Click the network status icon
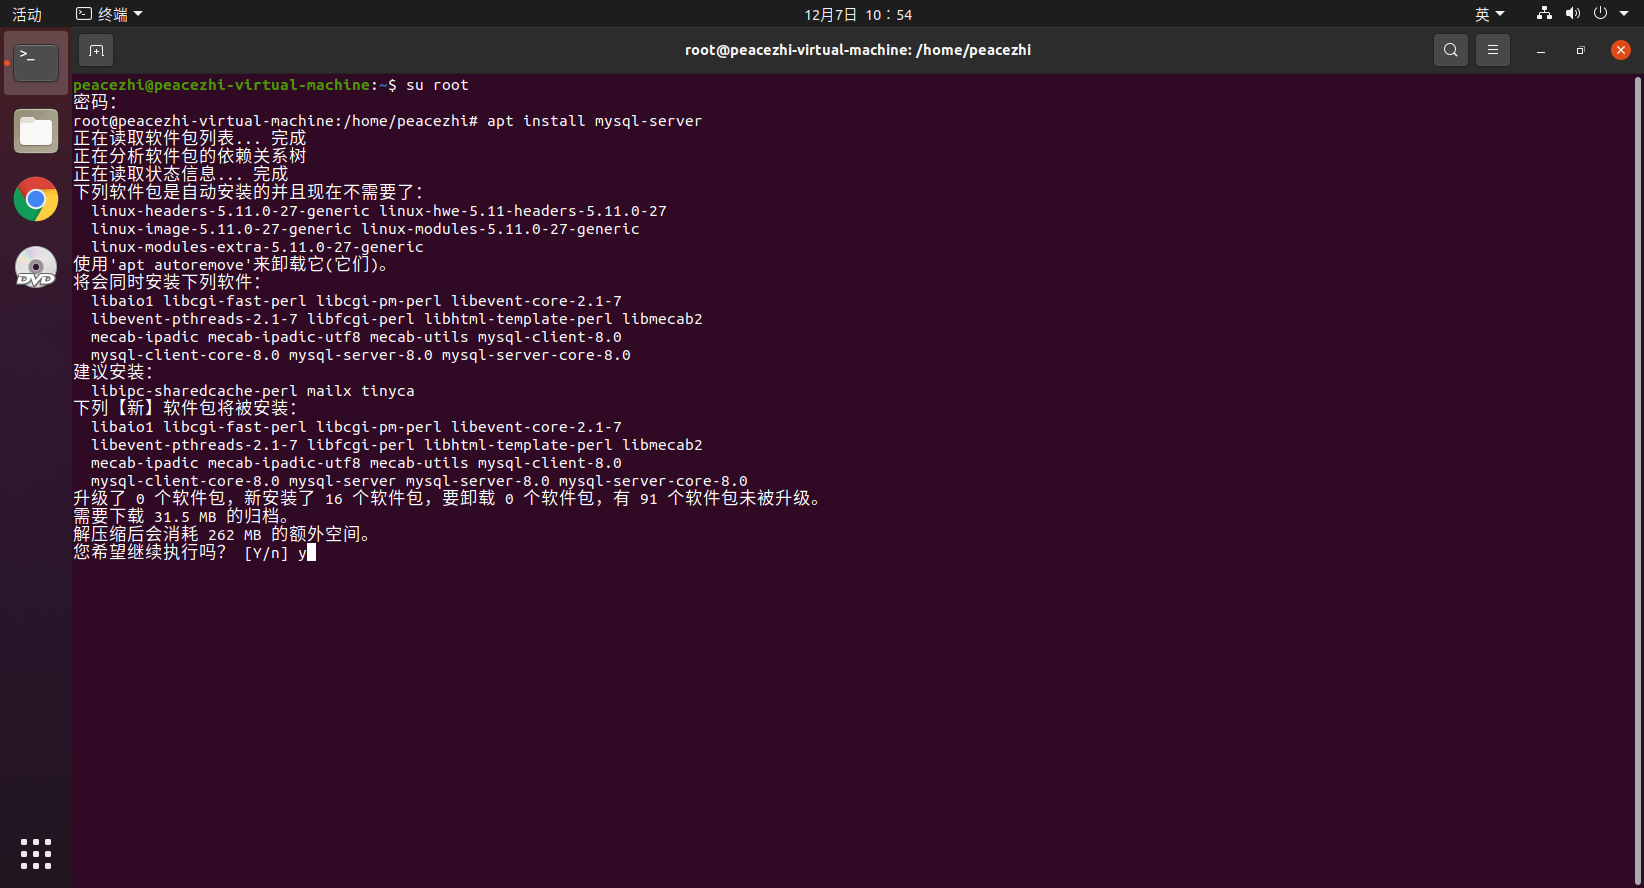 [1544, 14]
